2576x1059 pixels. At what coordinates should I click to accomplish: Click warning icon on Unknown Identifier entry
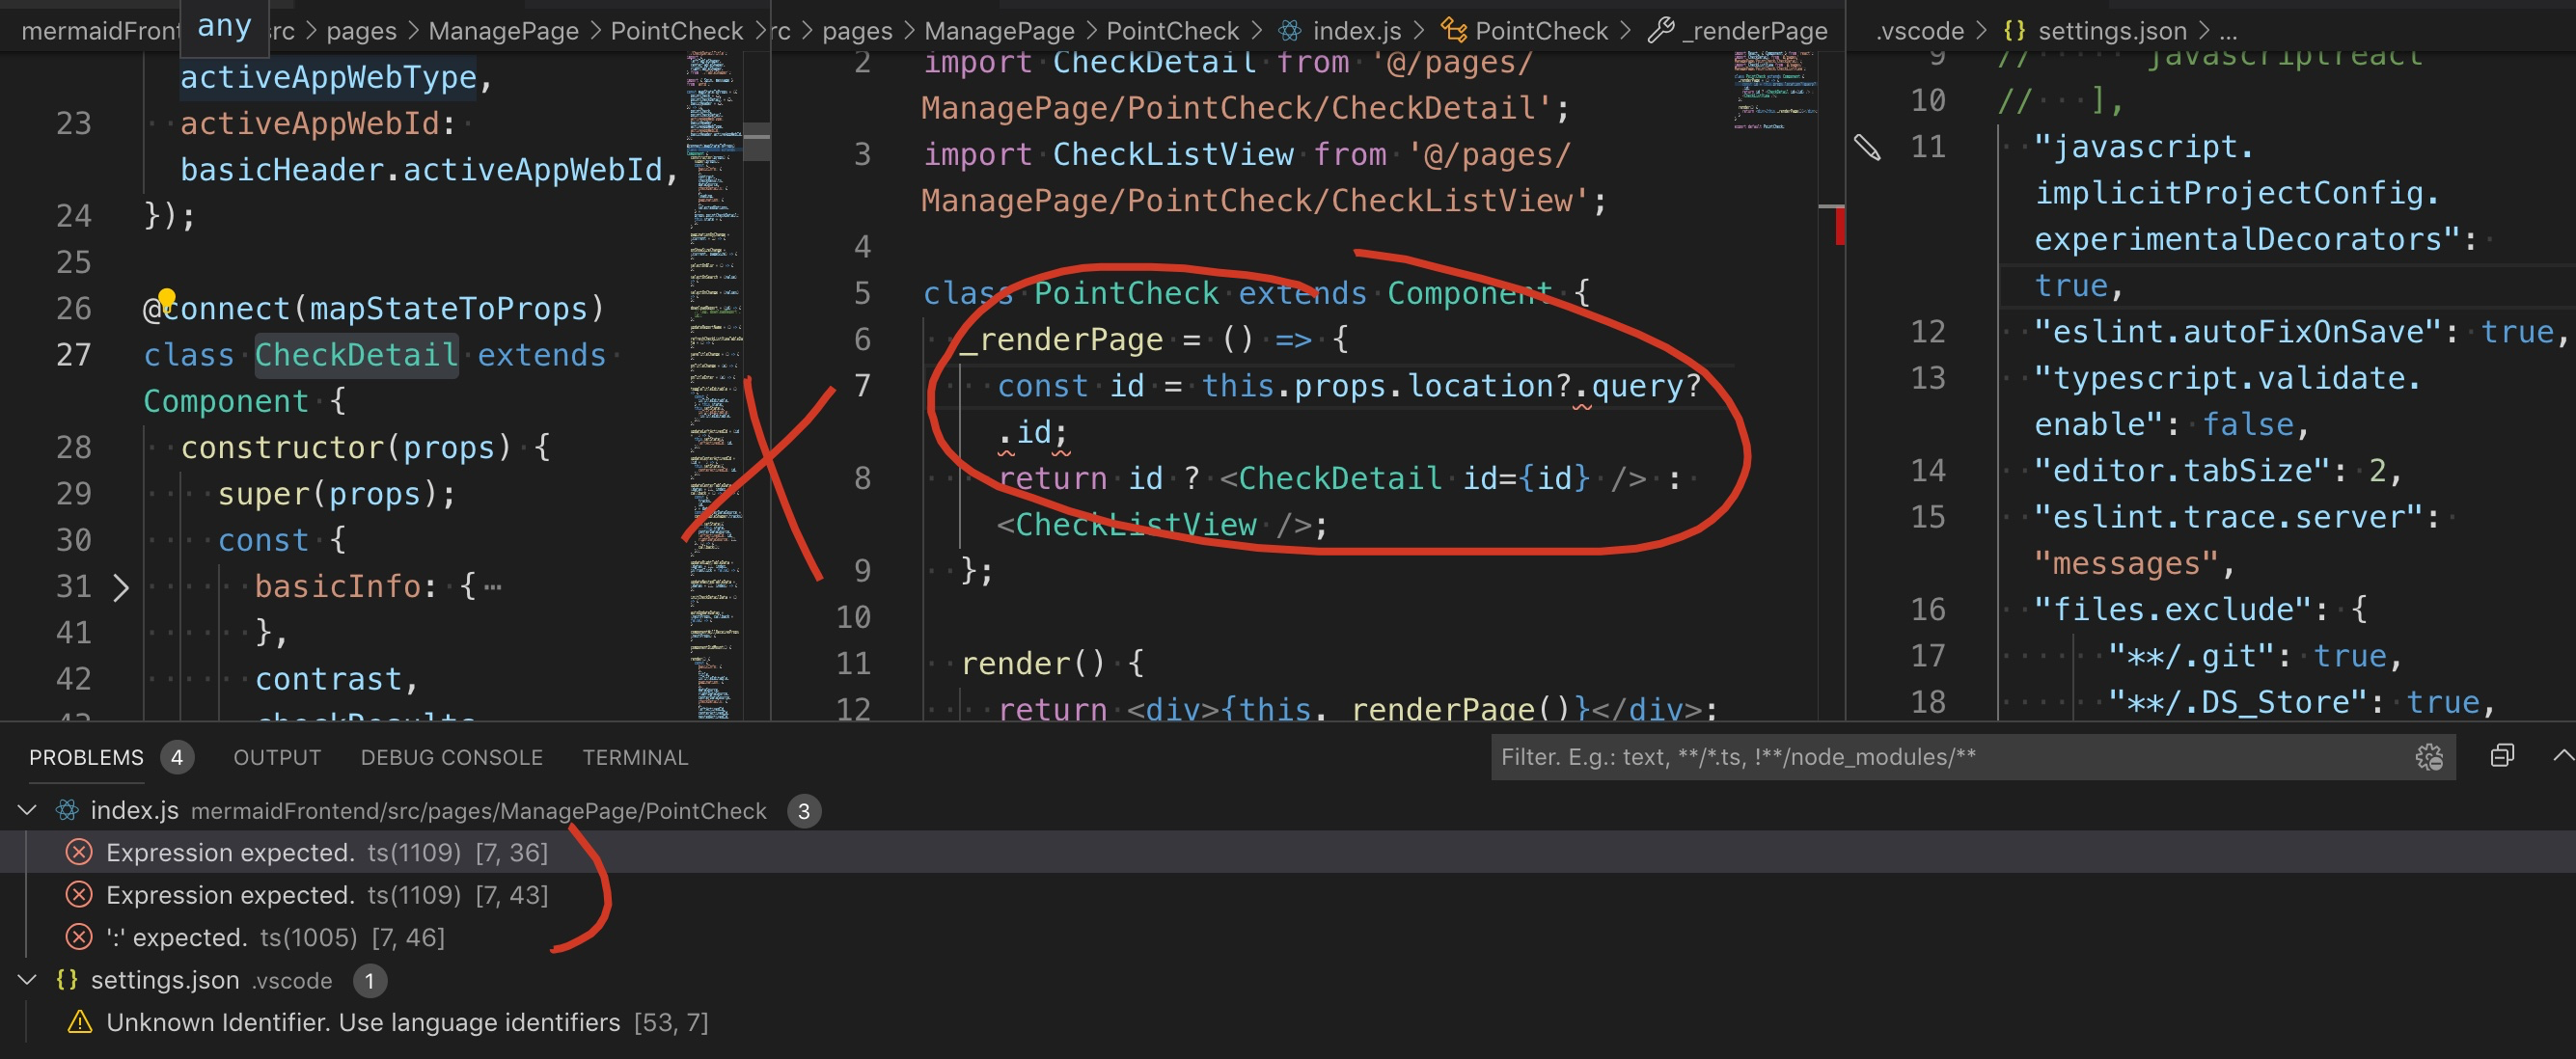coord(78,1022)
